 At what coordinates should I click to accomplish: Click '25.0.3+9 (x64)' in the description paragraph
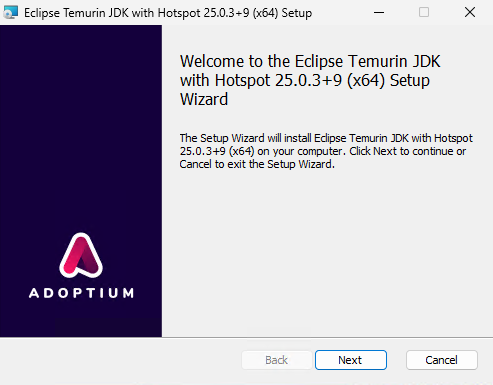pos(217,151)
